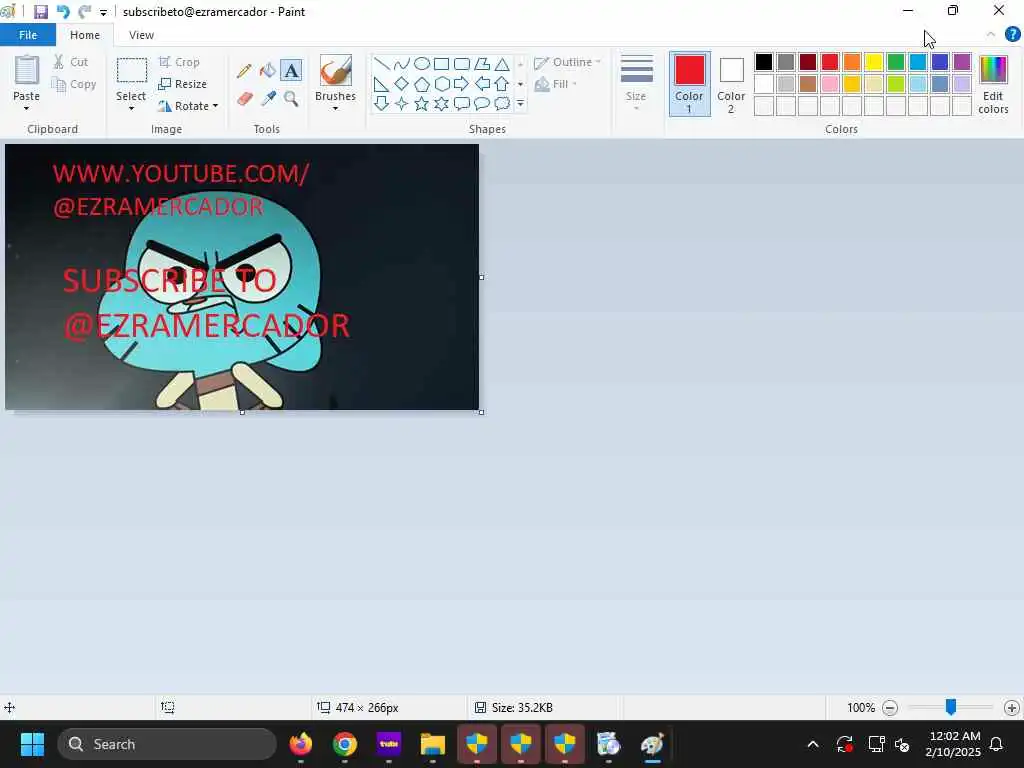1024x768 pixels.
Task: Choose the Pentagon shape
Action: click(x=422, y=84)
